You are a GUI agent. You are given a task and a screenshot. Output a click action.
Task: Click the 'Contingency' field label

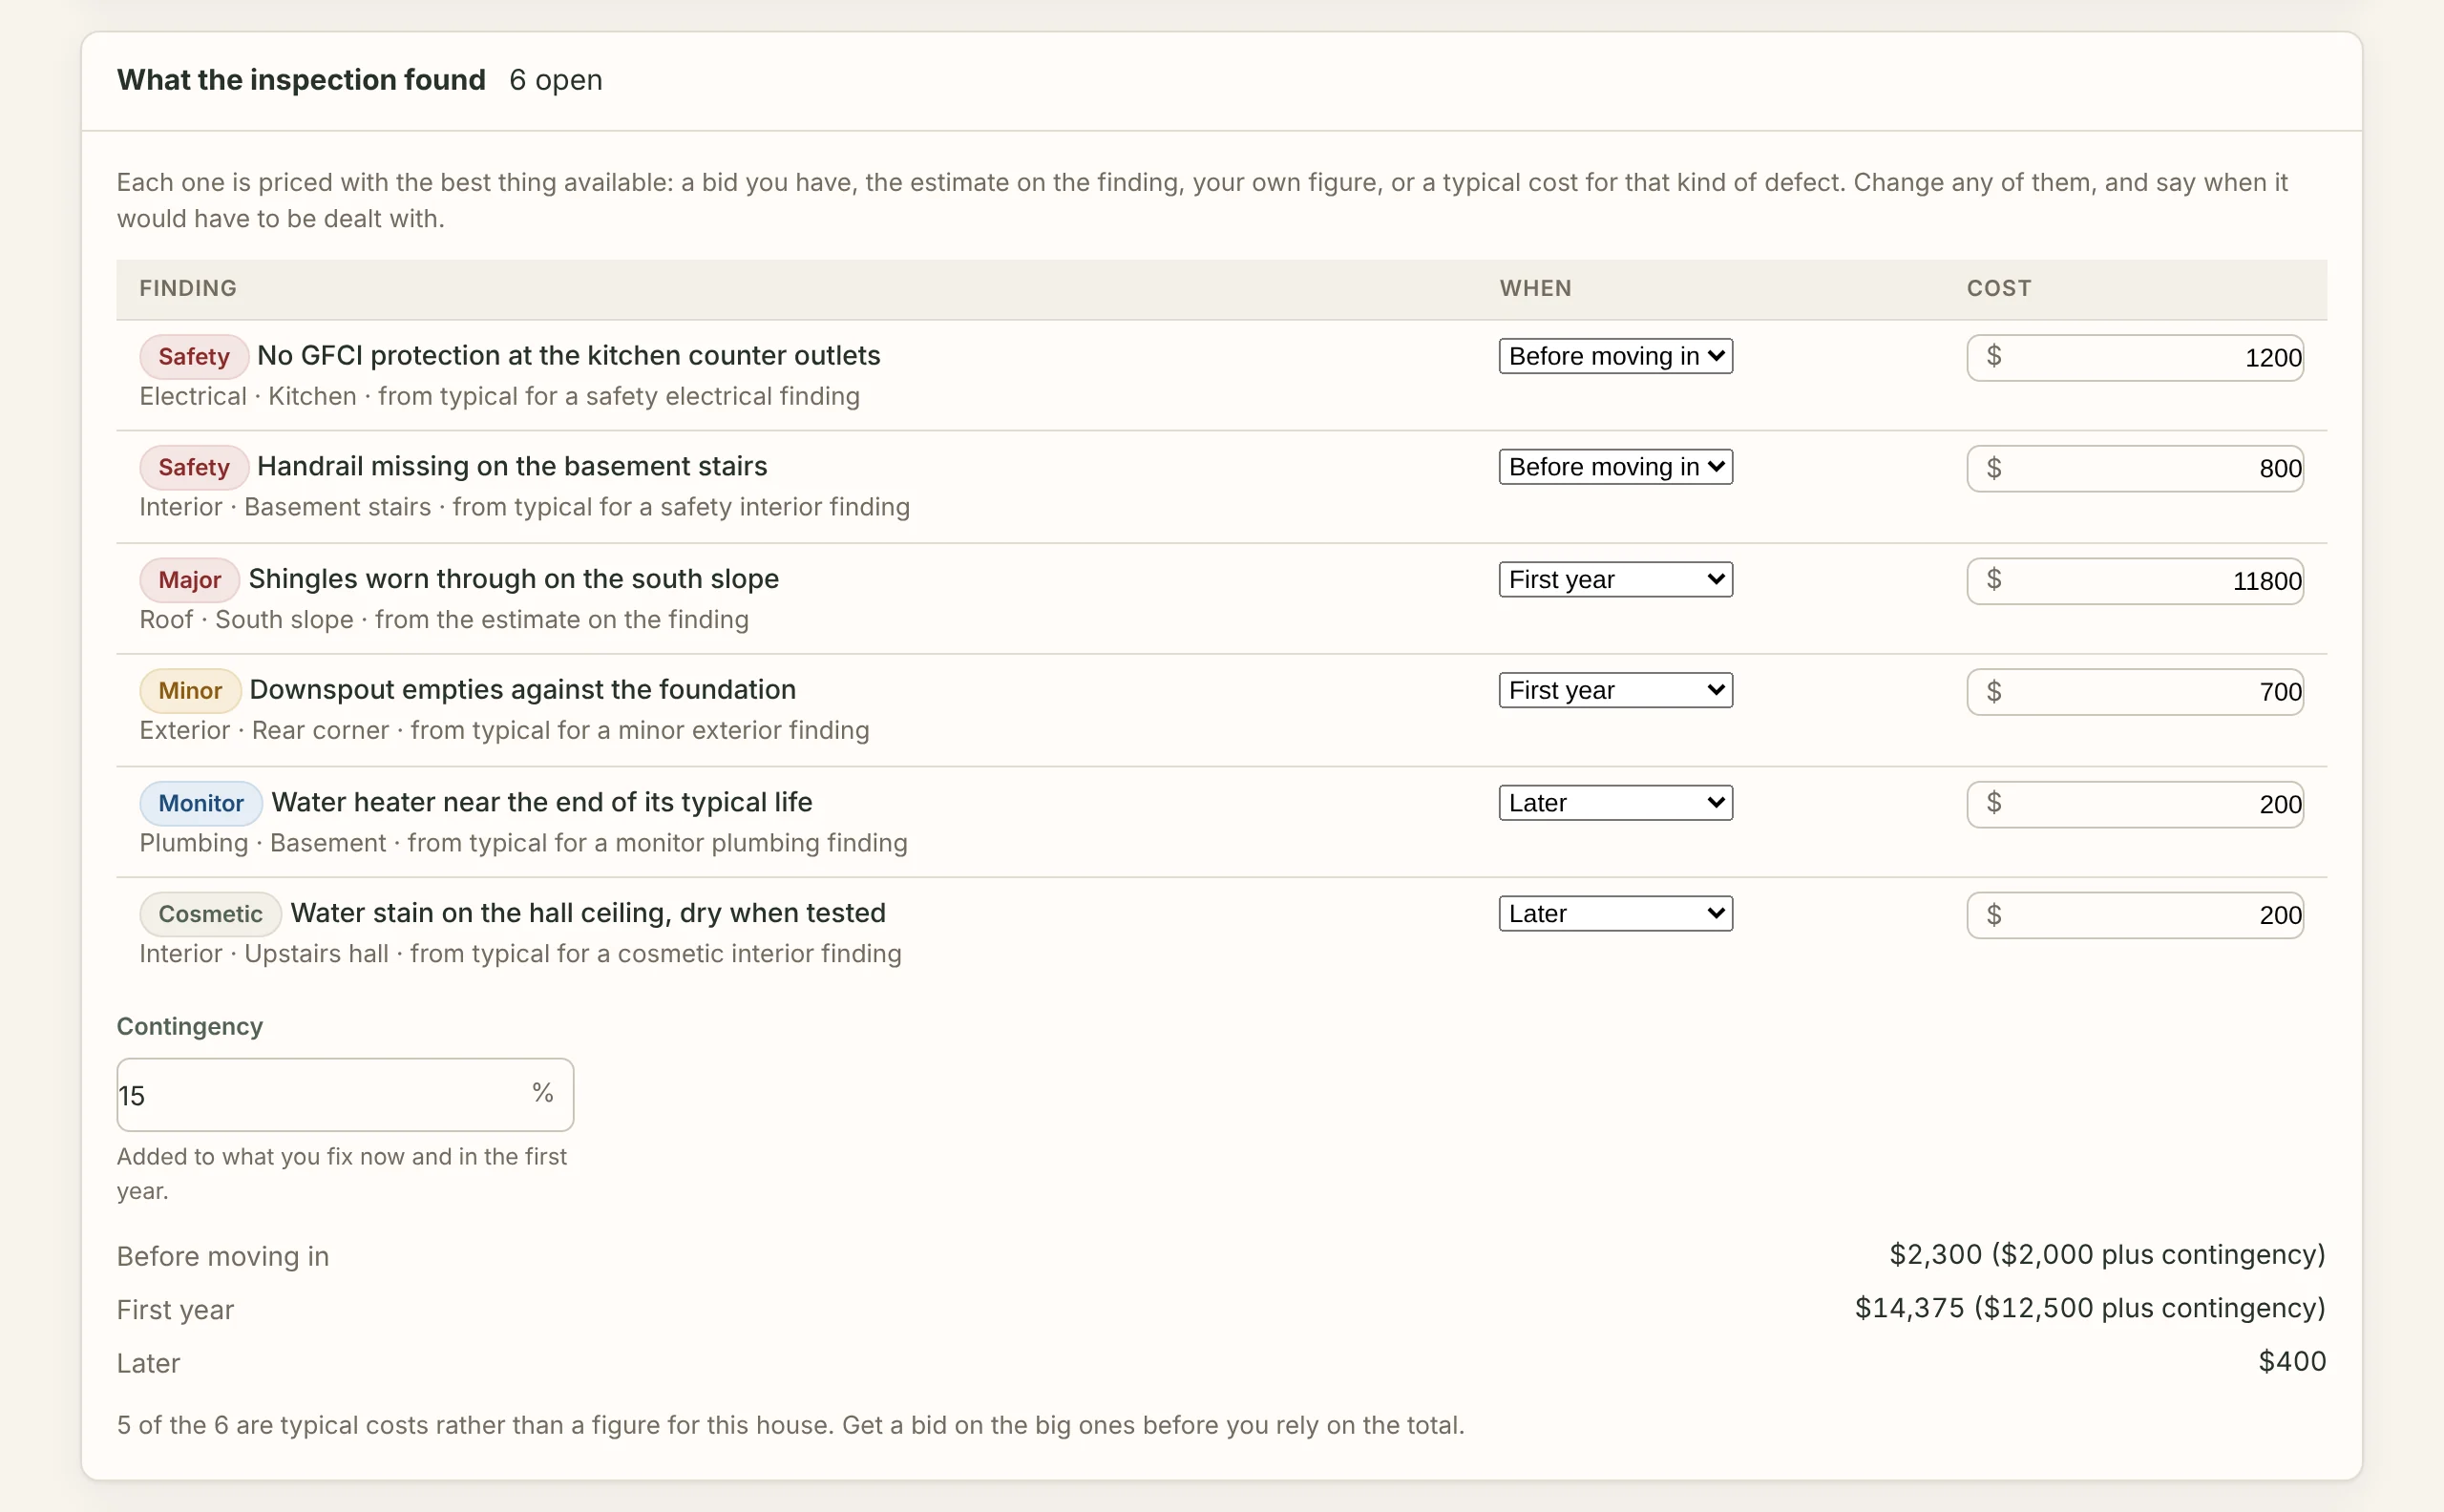(x=190, y=1027)
